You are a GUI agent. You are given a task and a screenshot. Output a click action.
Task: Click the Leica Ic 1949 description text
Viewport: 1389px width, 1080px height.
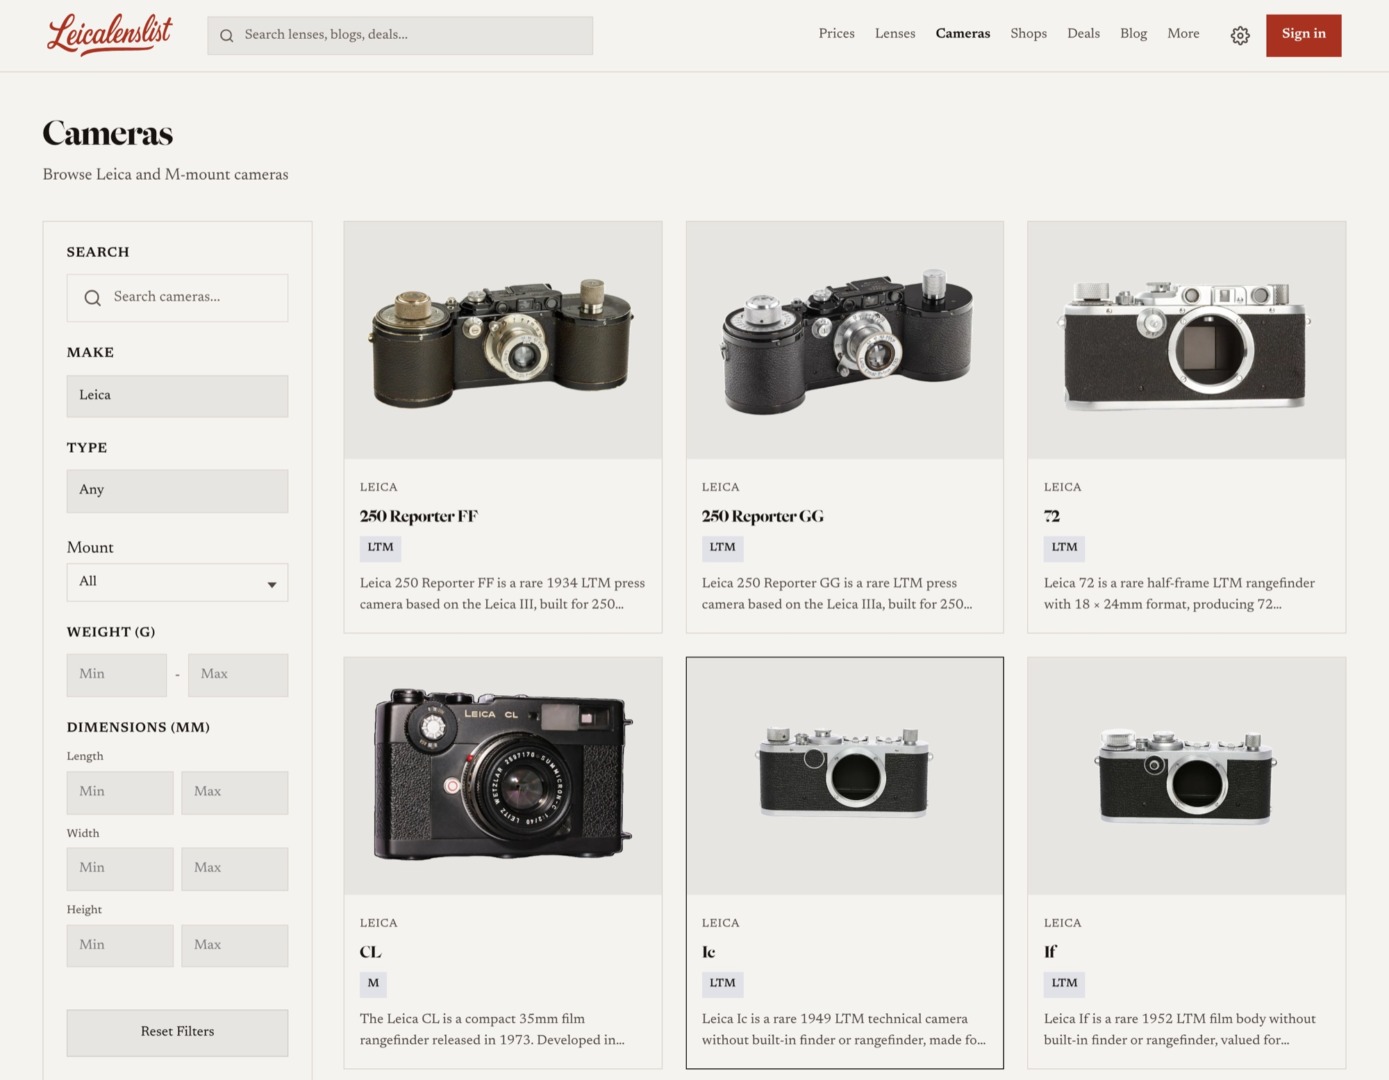click(844, 1030)
